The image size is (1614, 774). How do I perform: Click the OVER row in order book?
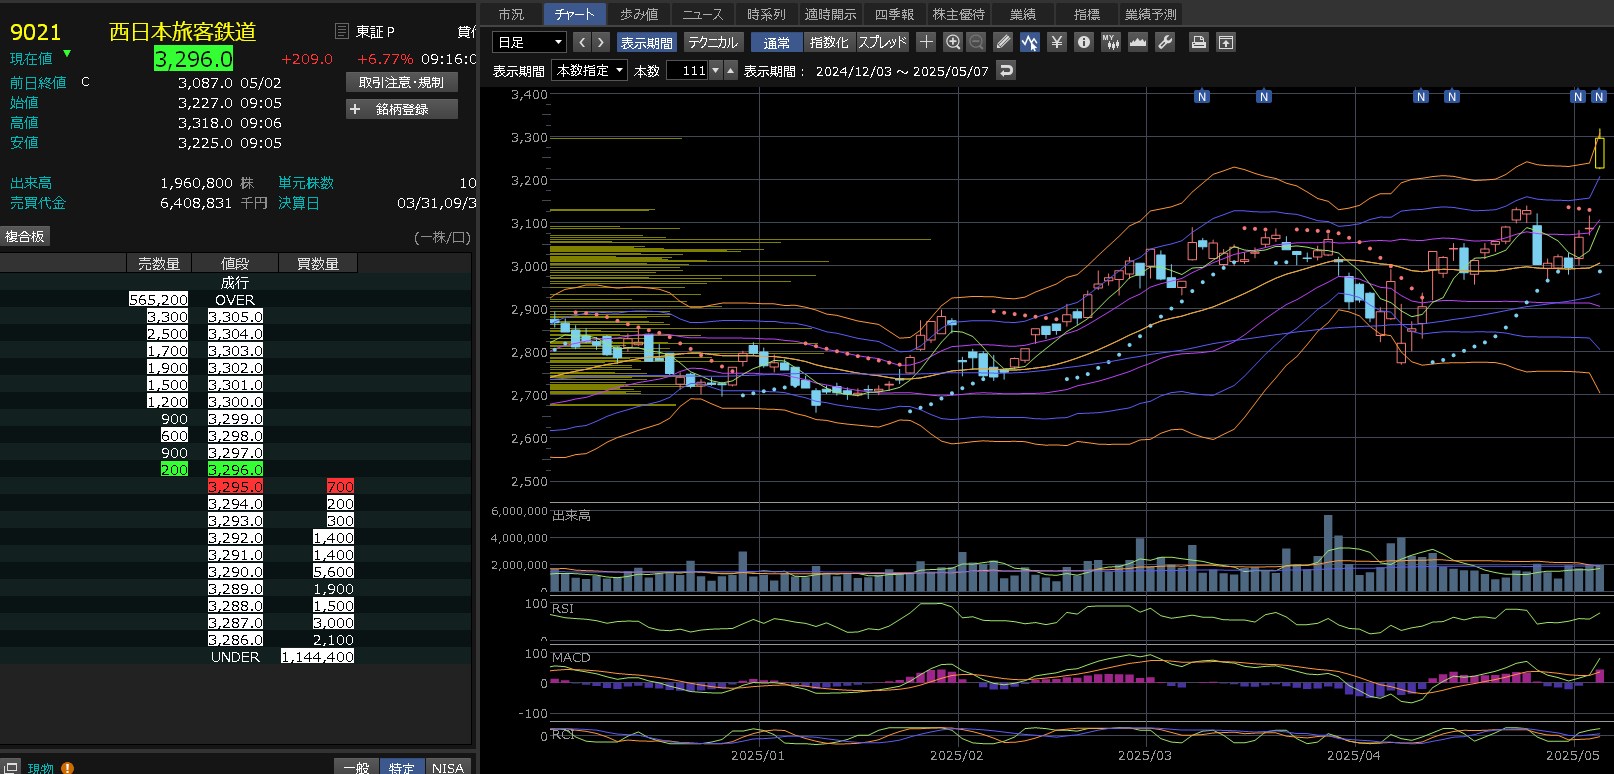235,300
